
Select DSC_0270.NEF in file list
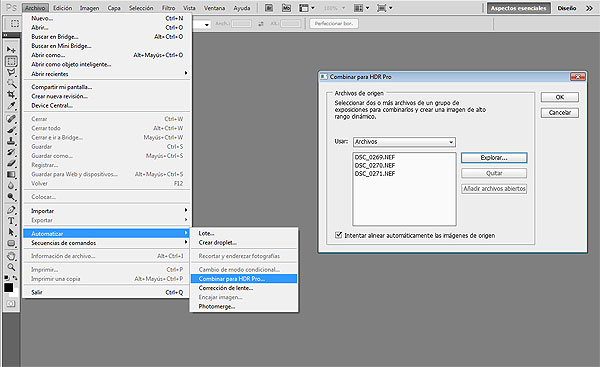[375, 165]
